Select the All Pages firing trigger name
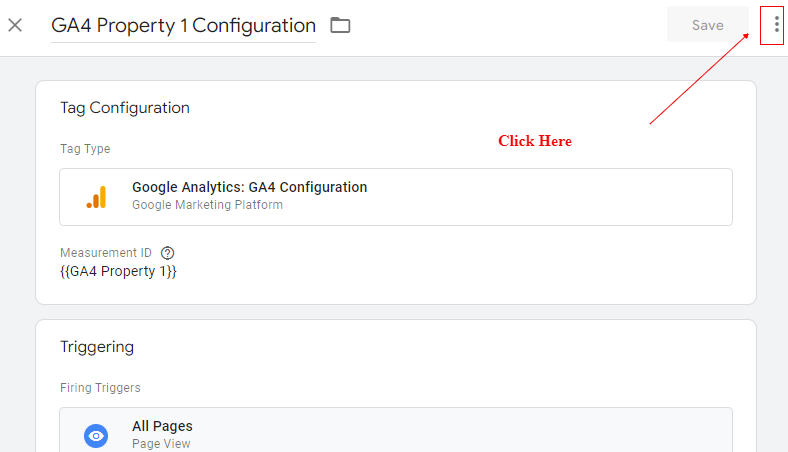Image resolution: width=788 pixels, height=452 pixels. coord(162,426)
